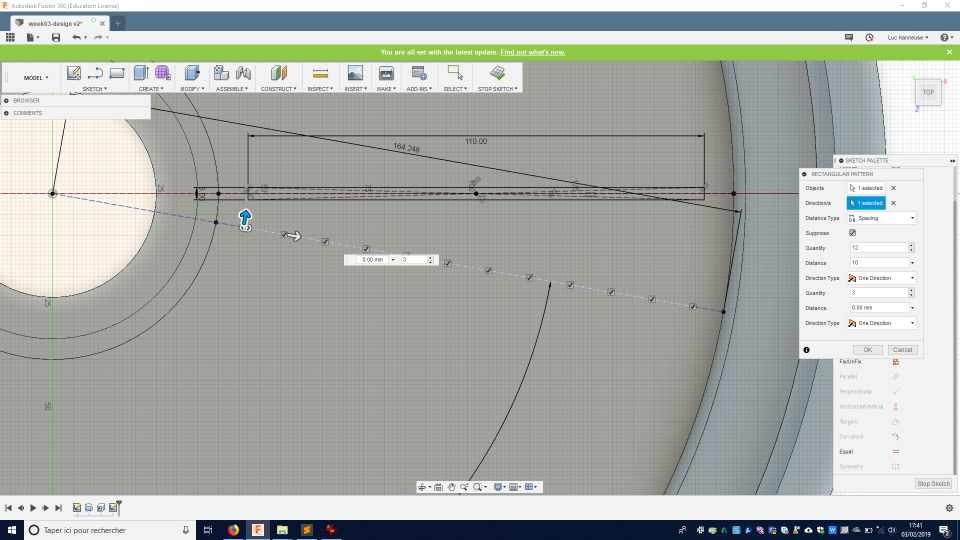Click the Add-Ins scripts icon

point(419,73)
